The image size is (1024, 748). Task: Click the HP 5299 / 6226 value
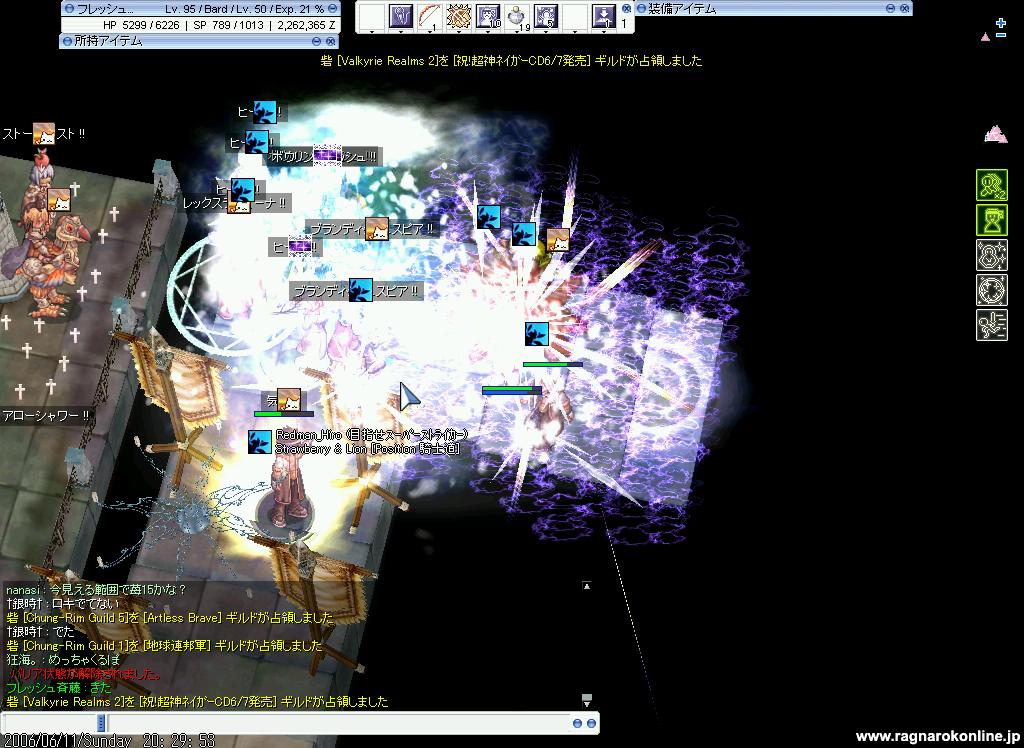[141, 25]
